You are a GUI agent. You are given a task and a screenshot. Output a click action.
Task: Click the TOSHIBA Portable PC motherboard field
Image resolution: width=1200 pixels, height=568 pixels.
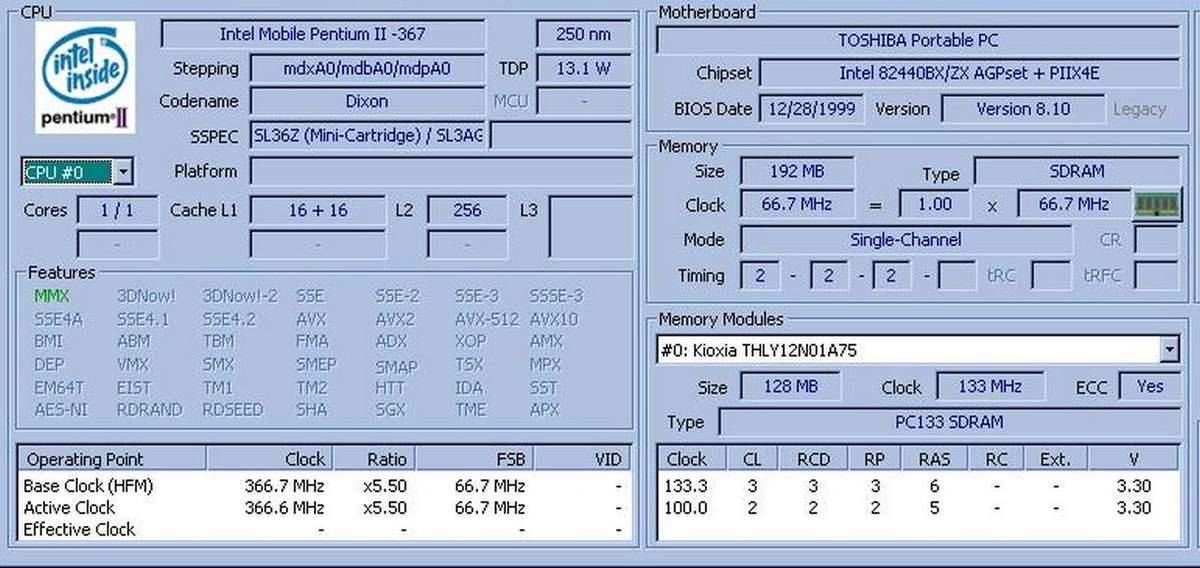pyautogui.click(x=917, y=41)
